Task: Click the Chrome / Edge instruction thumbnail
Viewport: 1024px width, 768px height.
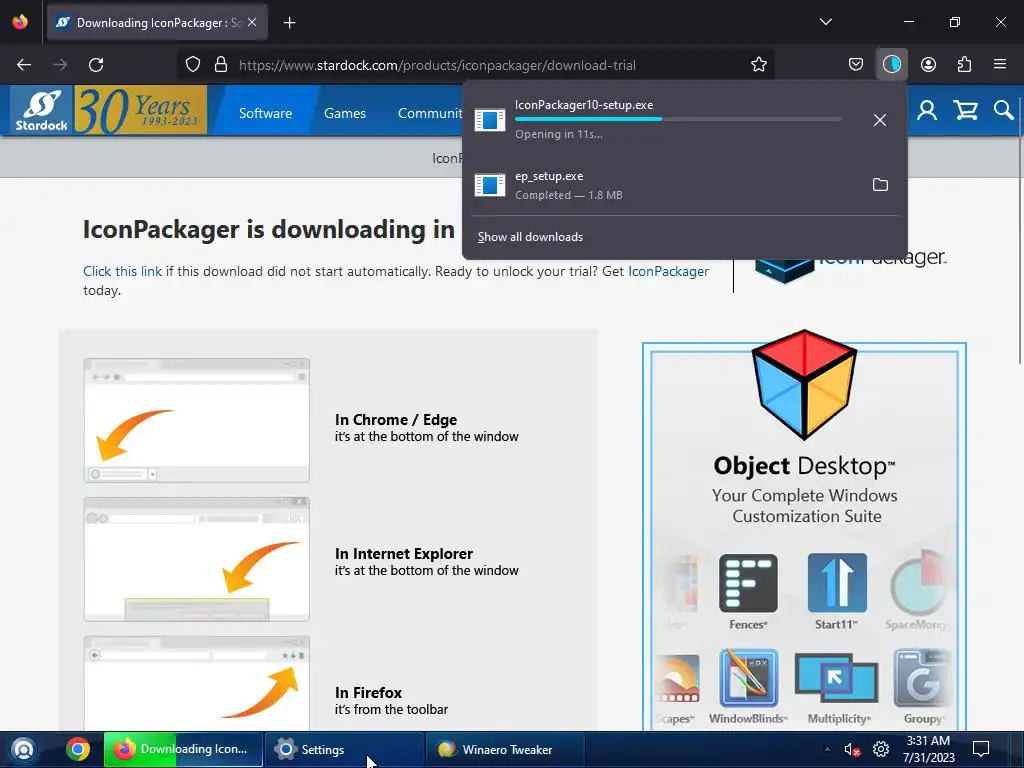Action: click(x=197, y=420)
